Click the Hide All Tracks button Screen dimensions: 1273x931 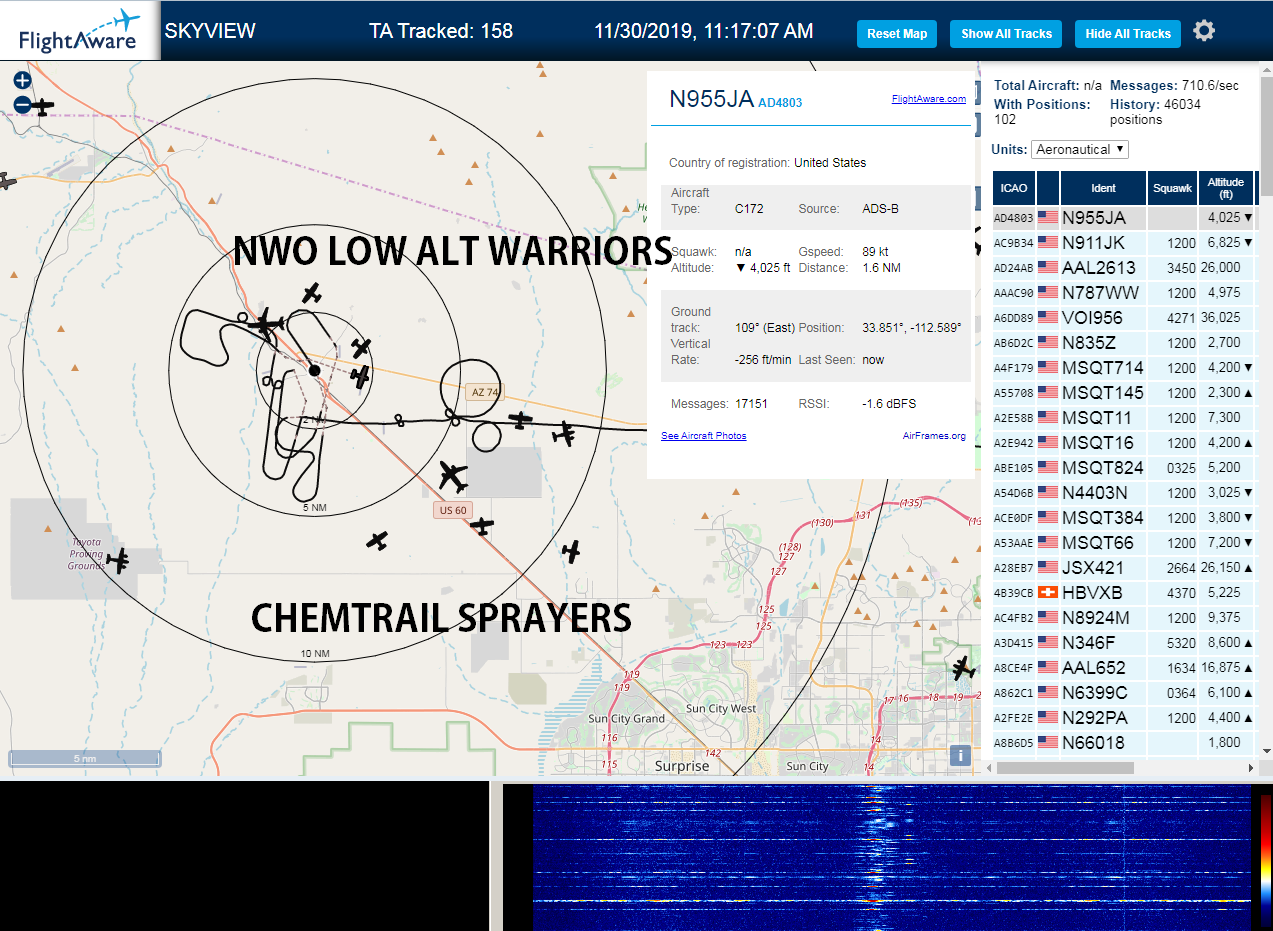click(1128, 33)
